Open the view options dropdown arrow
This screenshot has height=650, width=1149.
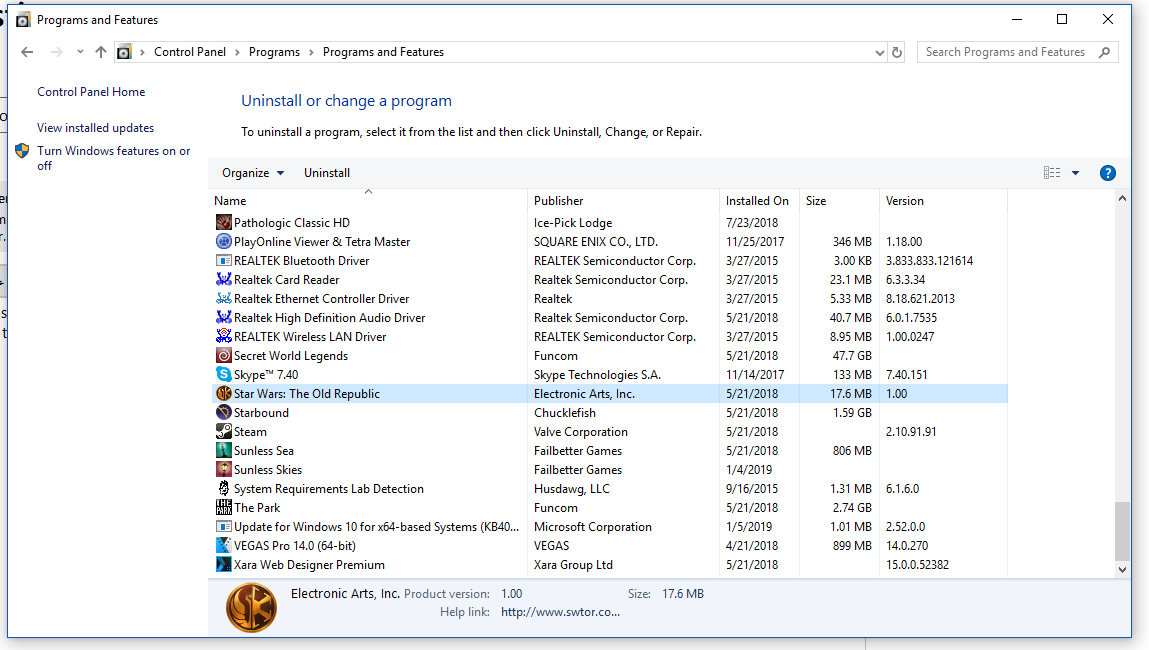(x=1076, y=173)
